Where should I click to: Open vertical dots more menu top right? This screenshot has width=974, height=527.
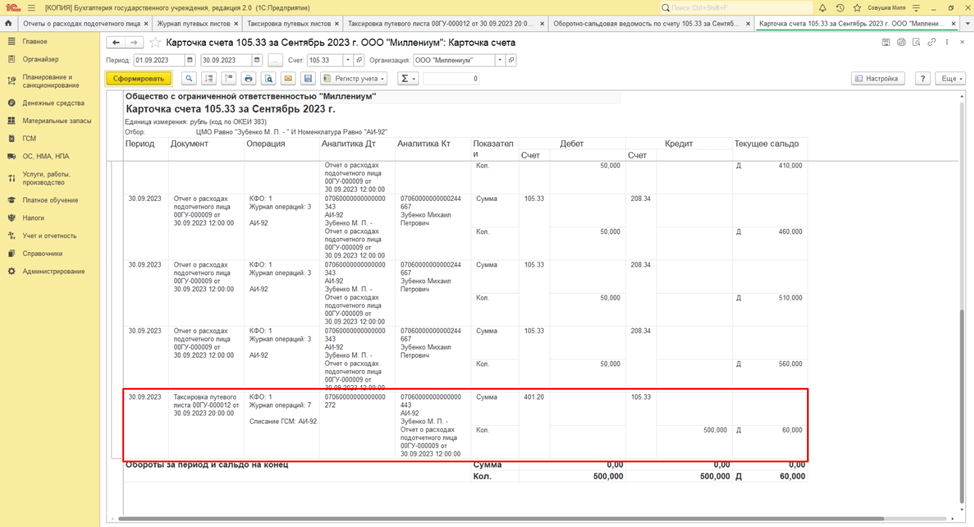(x=947, y=42)
